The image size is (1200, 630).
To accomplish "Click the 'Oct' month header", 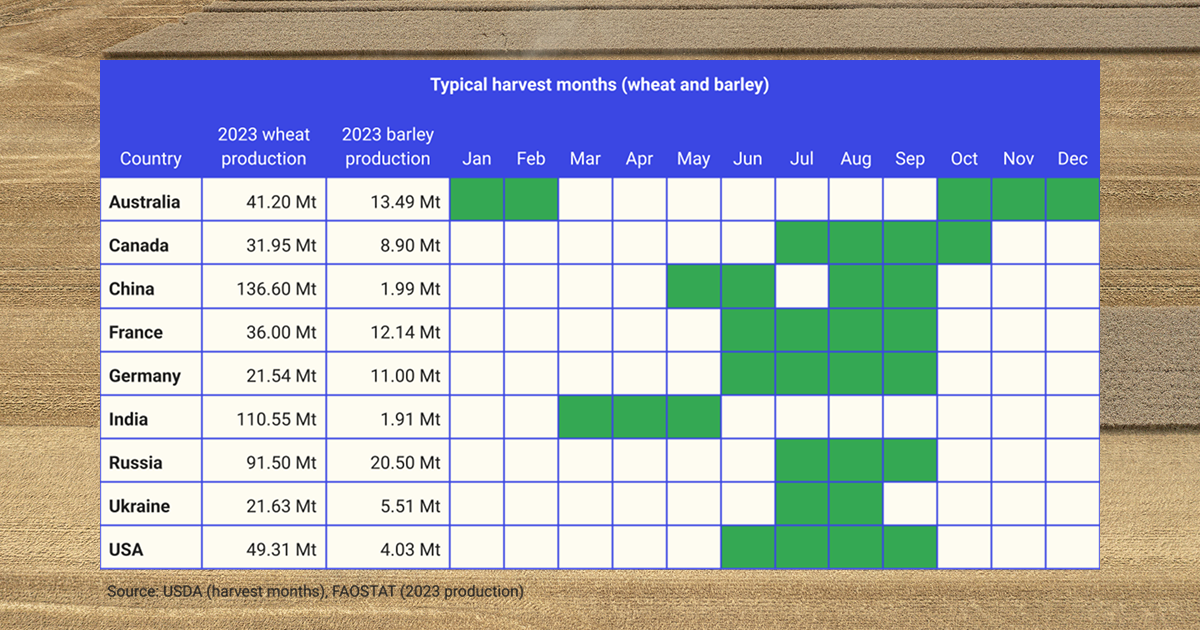I will (964, 158).
